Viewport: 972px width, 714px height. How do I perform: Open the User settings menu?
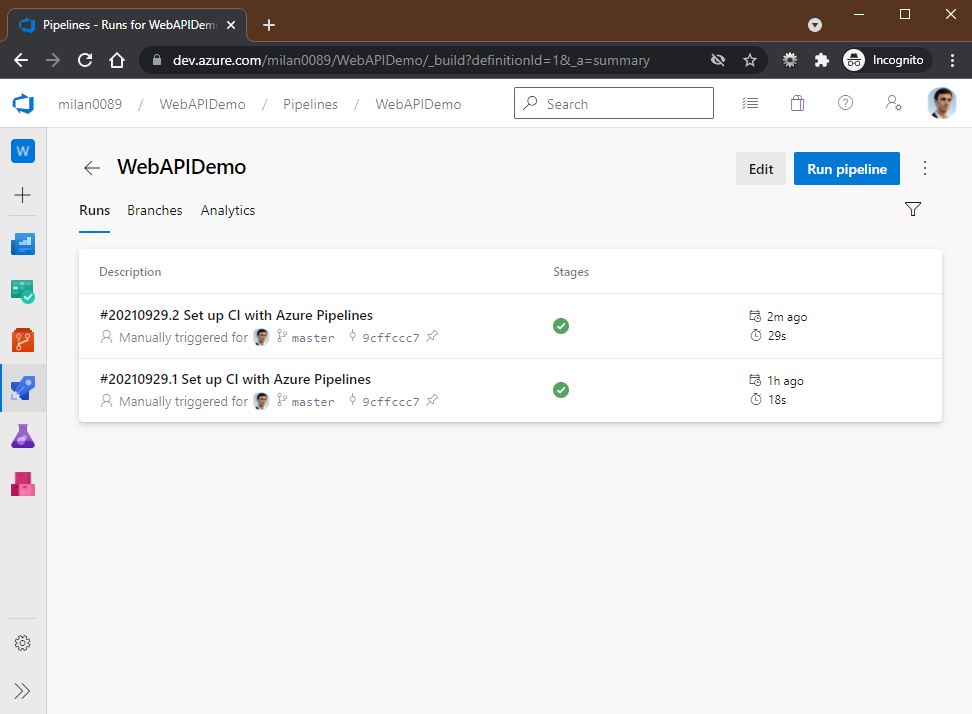pos(893,103)
